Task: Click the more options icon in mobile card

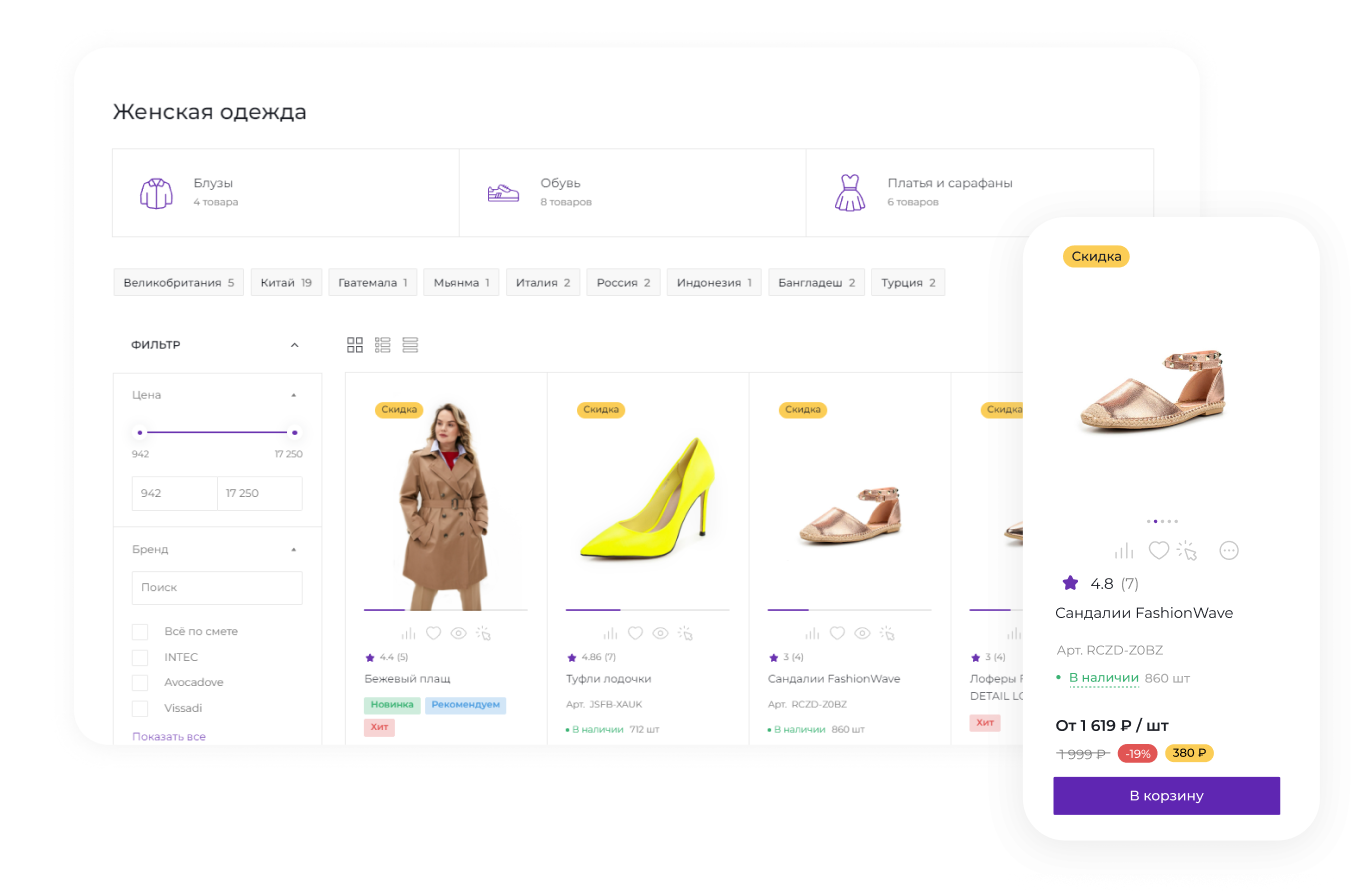Action: pyautogui.click(x=1229, y=550)
